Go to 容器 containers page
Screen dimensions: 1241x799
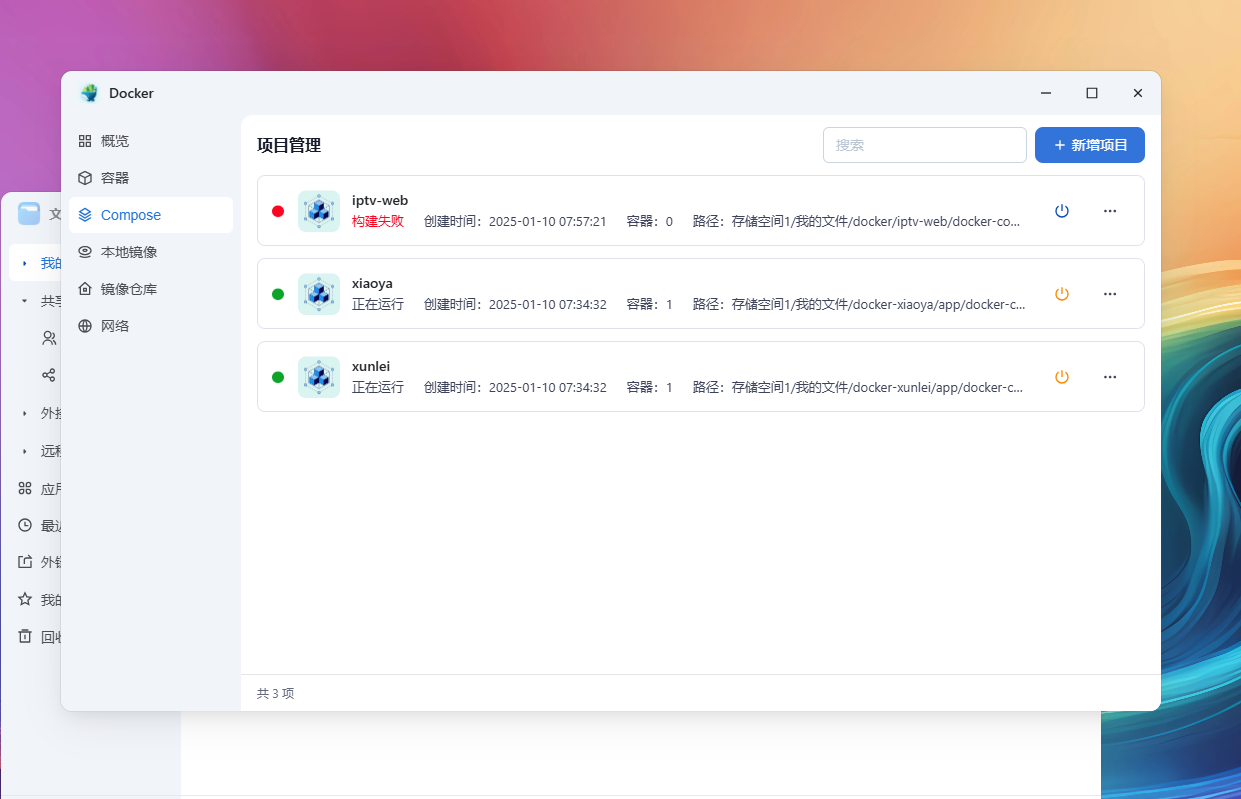pos(150,178)
